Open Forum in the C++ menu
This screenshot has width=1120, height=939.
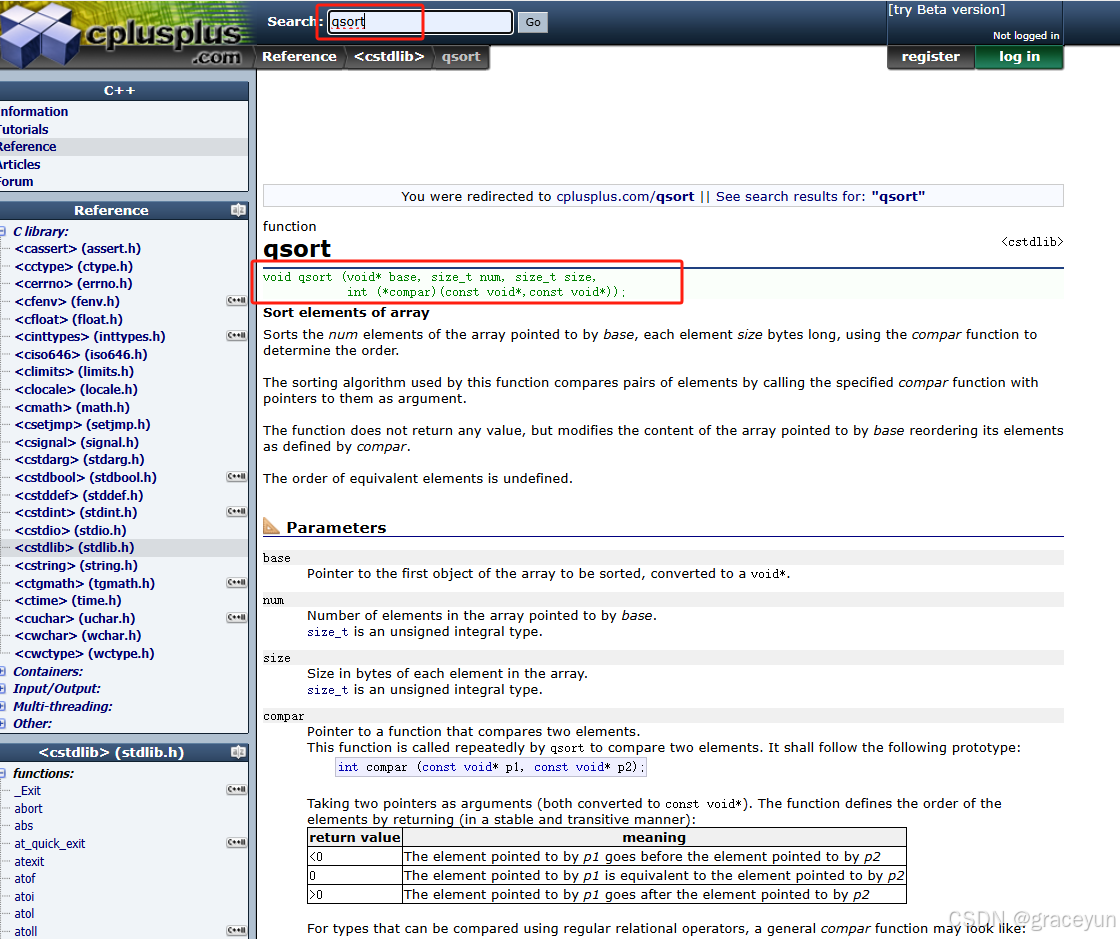tap(16, 181)
